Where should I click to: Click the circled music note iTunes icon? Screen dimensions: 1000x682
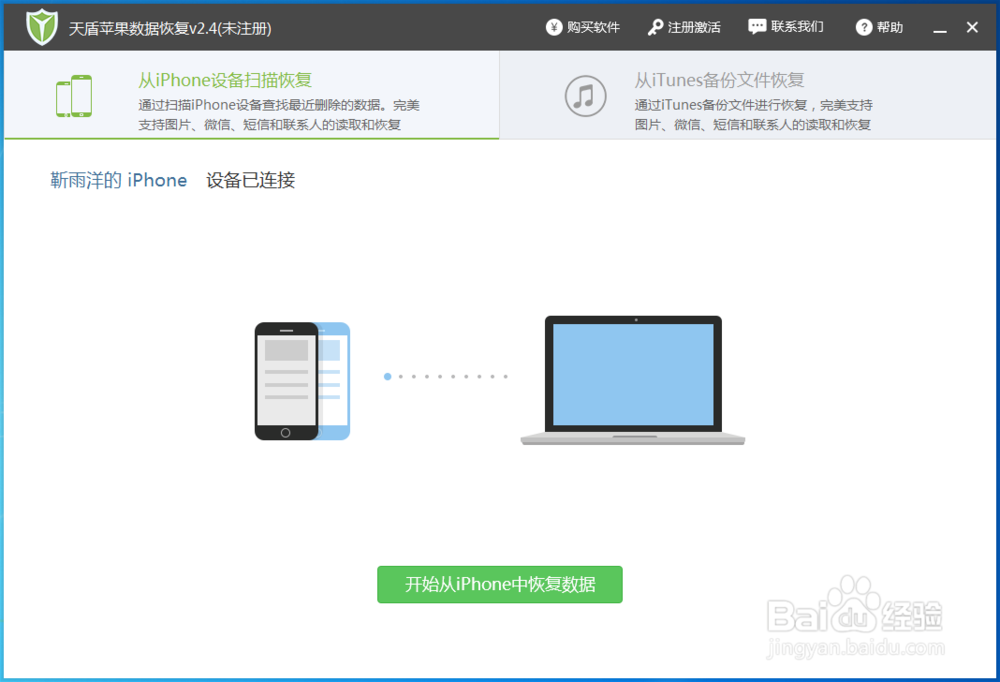[587, 94]
